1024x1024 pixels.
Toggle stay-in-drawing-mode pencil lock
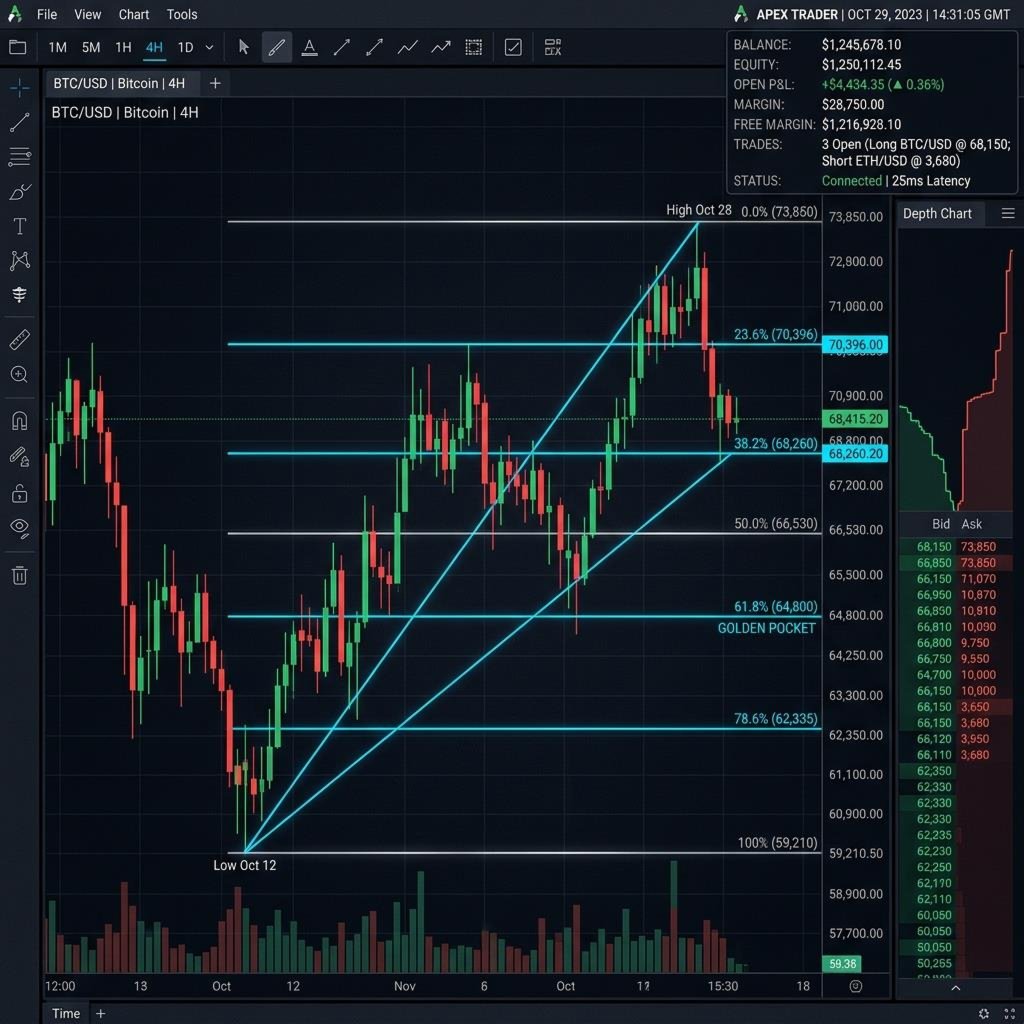[20, 456]
